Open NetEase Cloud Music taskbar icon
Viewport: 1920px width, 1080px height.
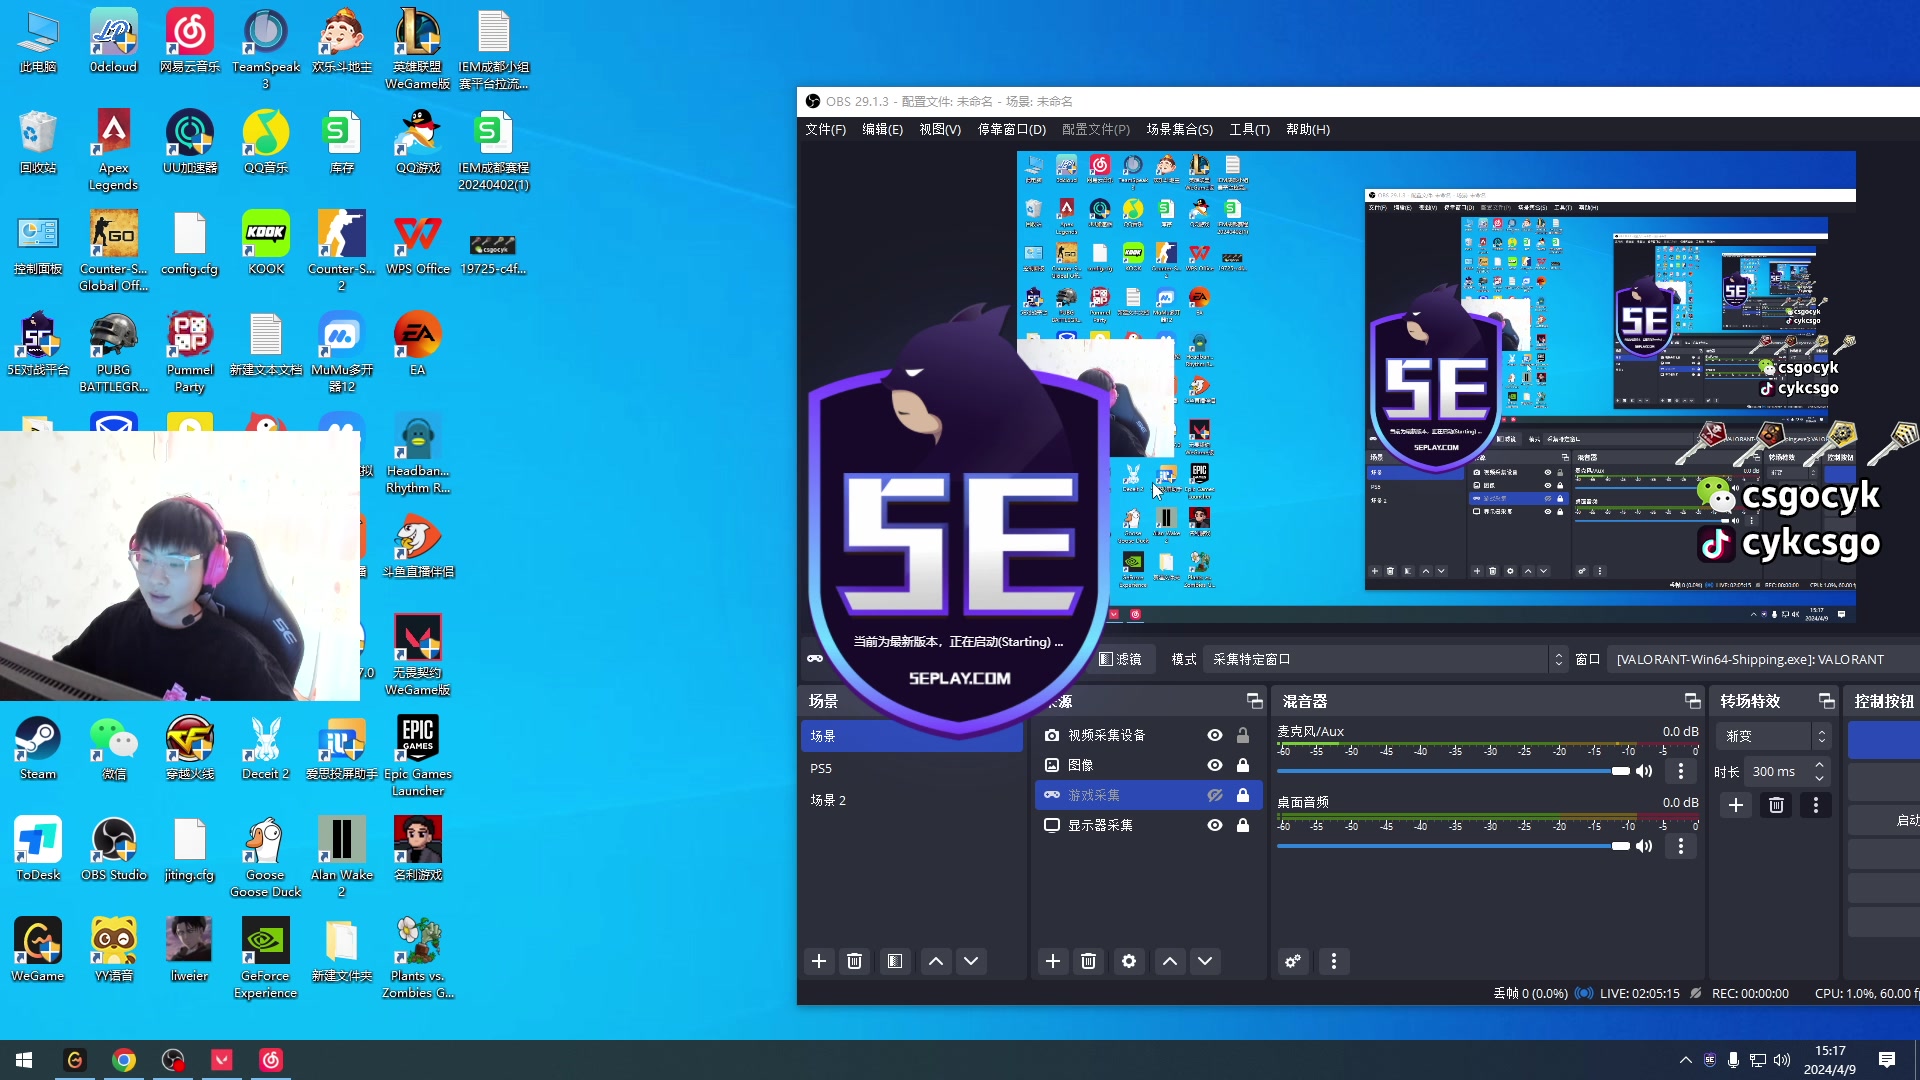[271, 1060]
